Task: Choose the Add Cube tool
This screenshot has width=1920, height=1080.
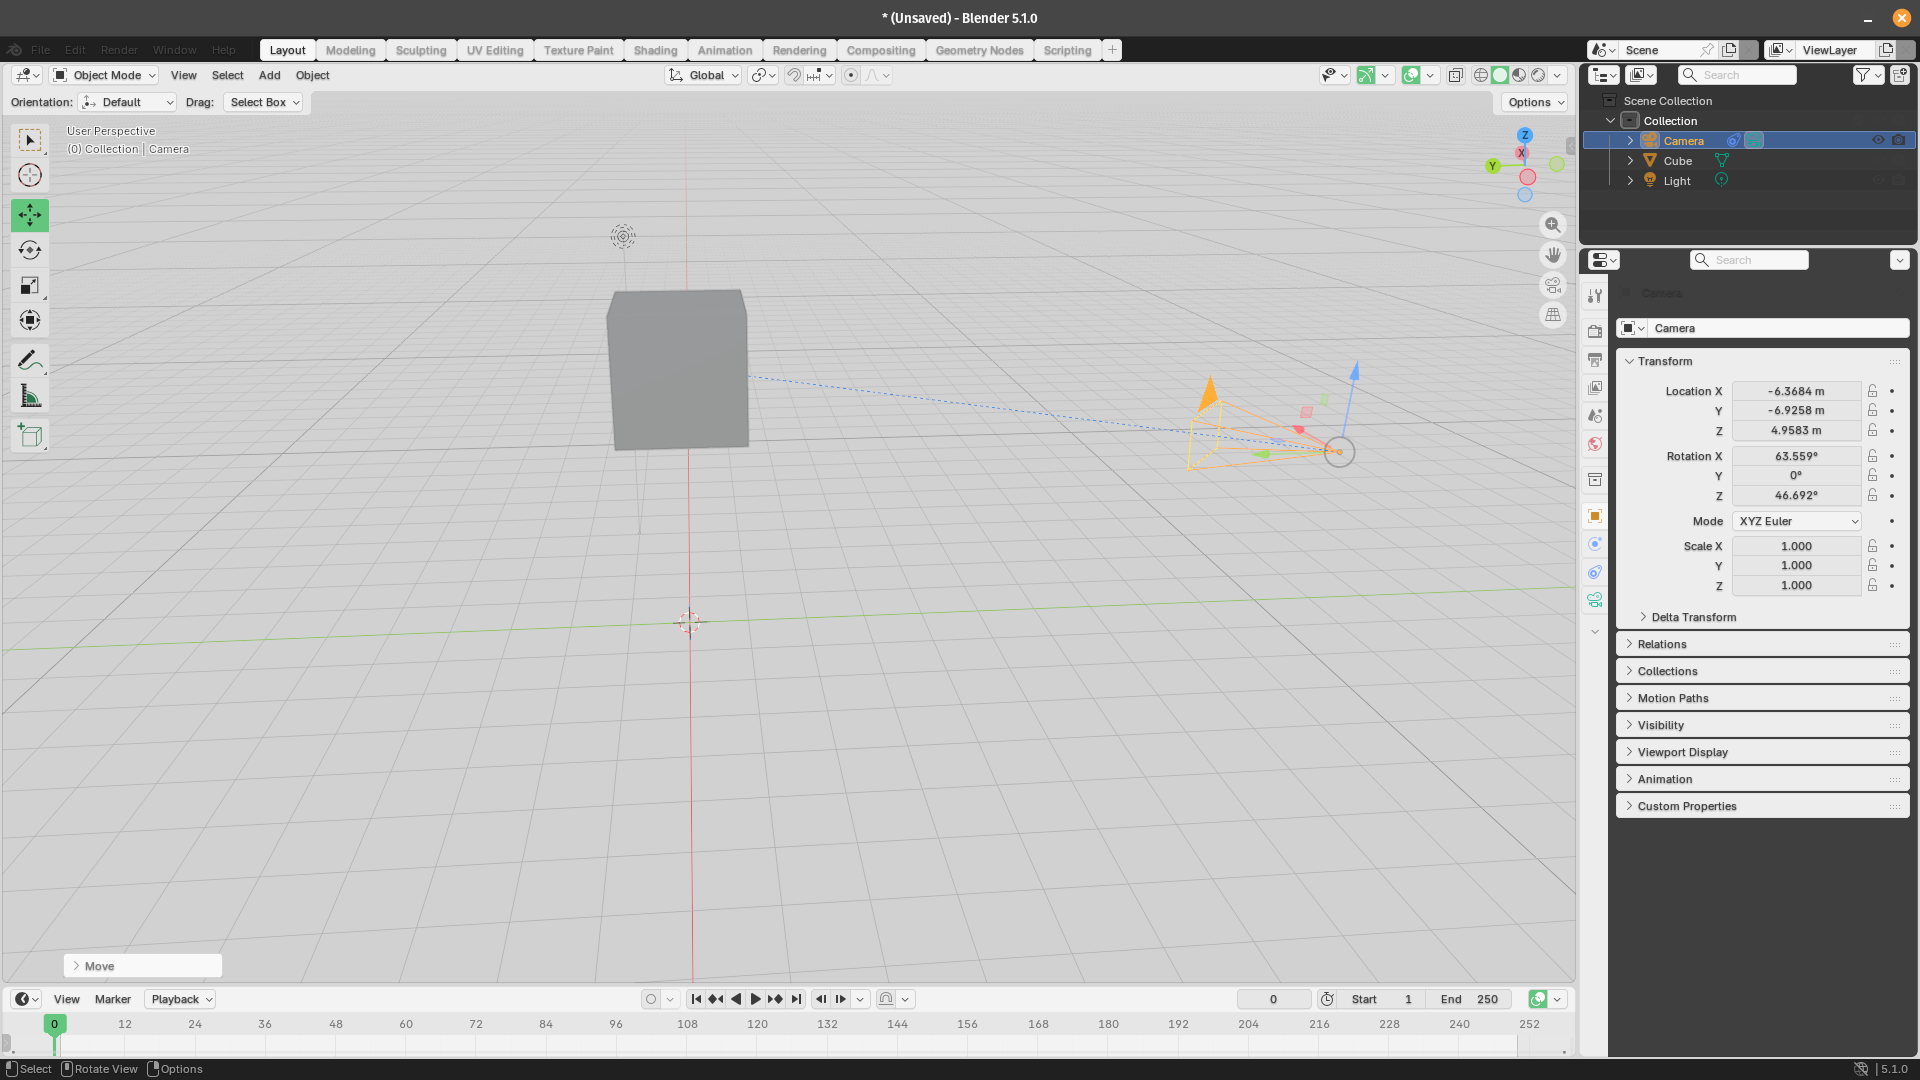Action: (30, 436)
